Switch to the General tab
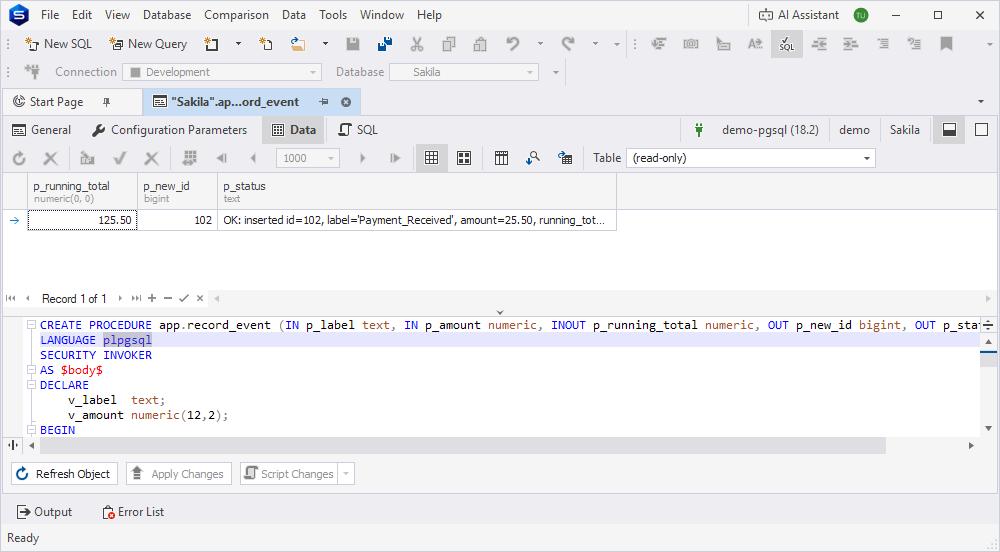 41,130
